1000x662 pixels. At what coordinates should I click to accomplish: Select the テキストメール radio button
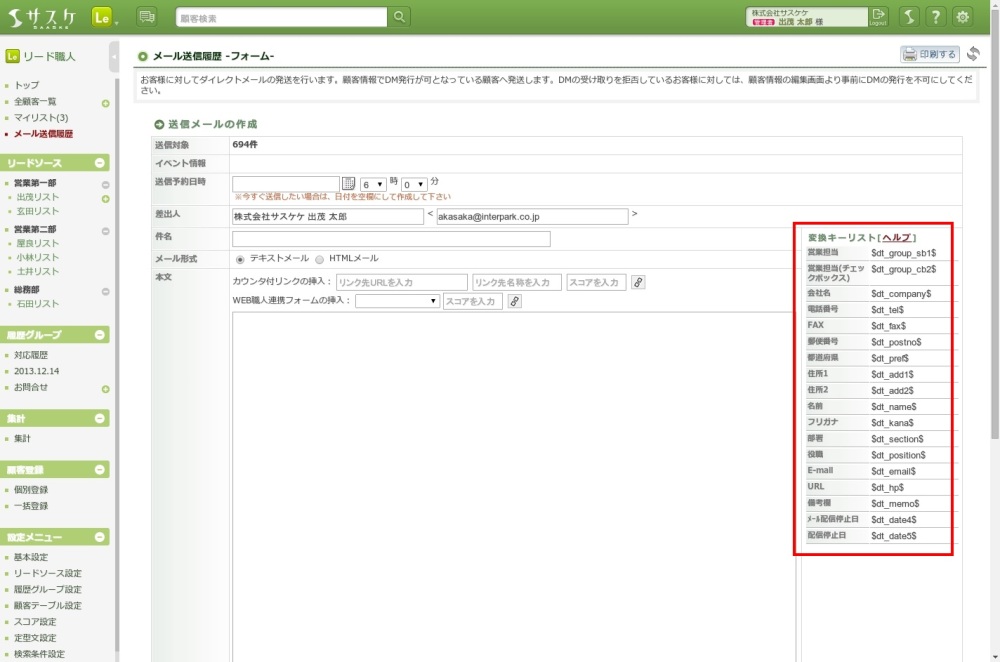coord(240,259)
